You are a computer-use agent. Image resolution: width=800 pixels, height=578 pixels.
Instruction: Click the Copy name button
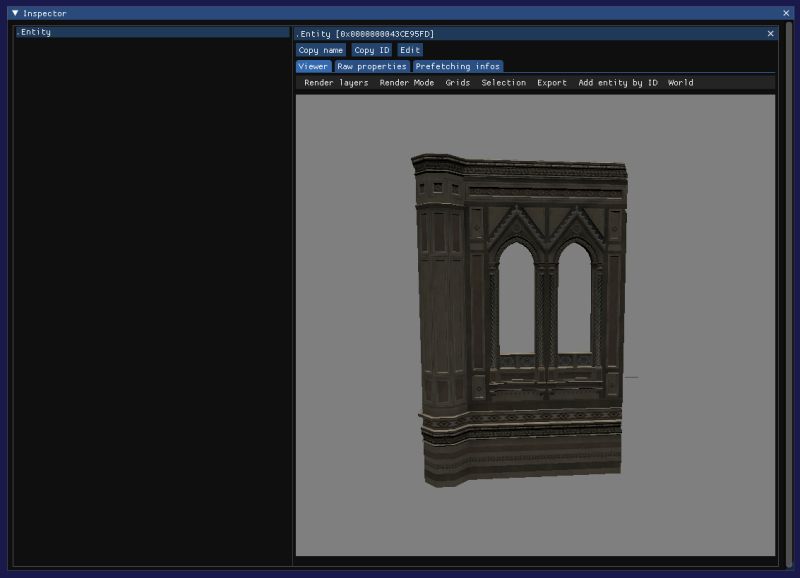point(319,49)
